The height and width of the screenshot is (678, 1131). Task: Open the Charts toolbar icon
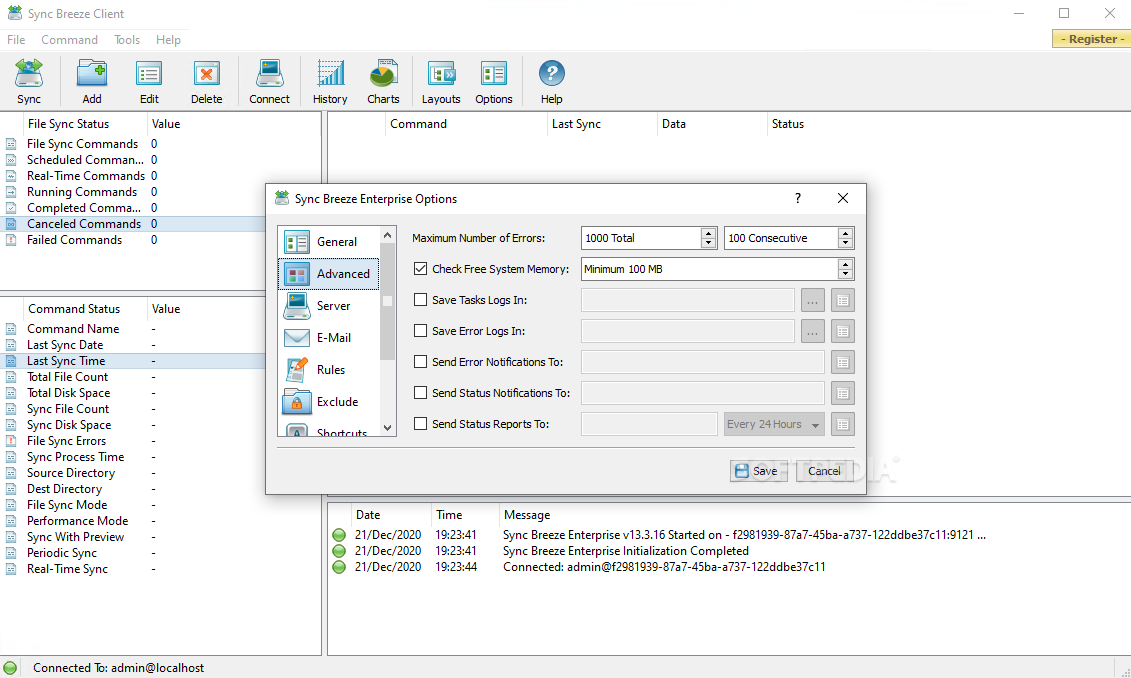coord(383,82)
